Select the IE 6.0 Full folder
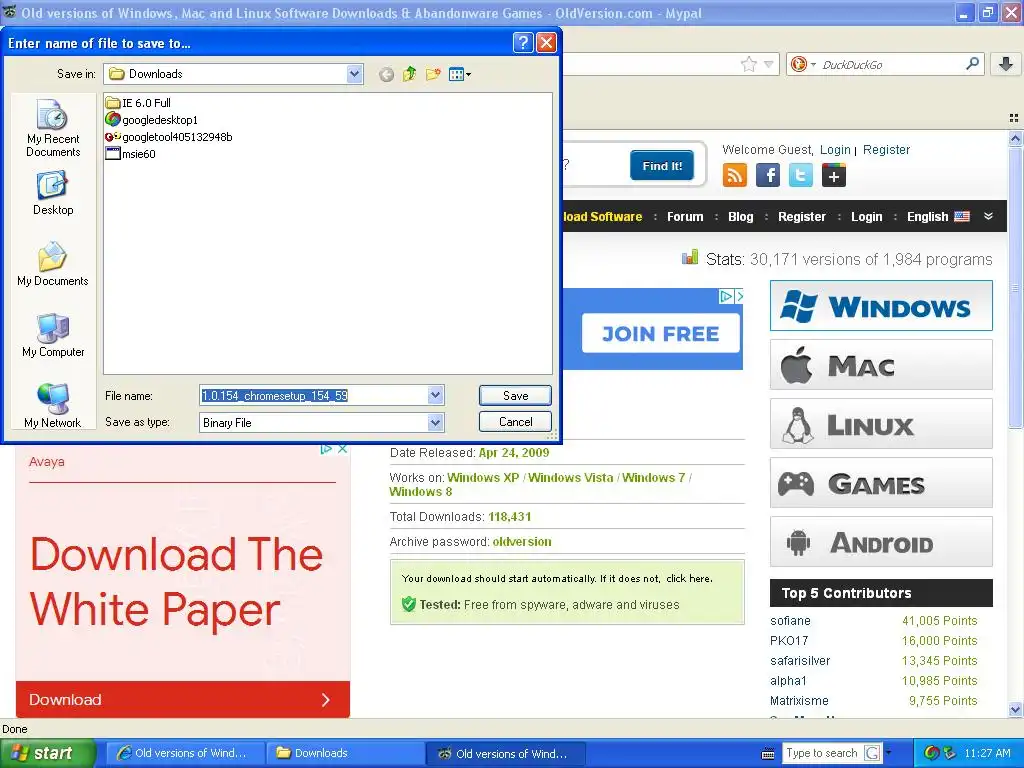Viewport: 1024px width, 768px height. [x=138, y=103]
